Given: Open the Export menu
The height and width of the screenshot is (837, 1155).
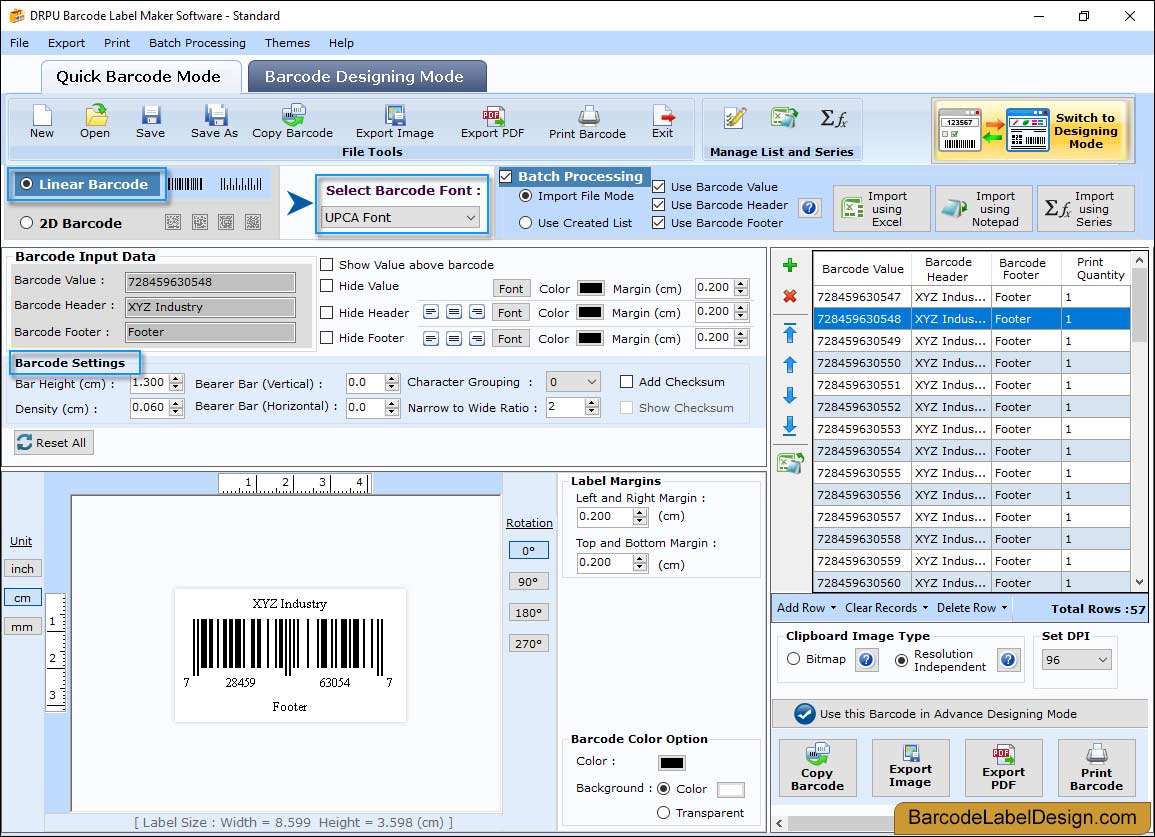Looking at the screenshot, I should click(66, 43).
